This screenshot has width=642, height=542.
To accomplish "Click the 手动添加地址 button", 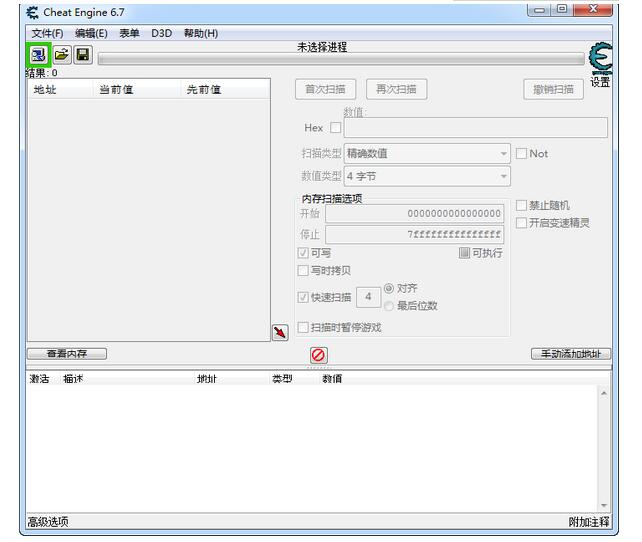I will point(570,354).
